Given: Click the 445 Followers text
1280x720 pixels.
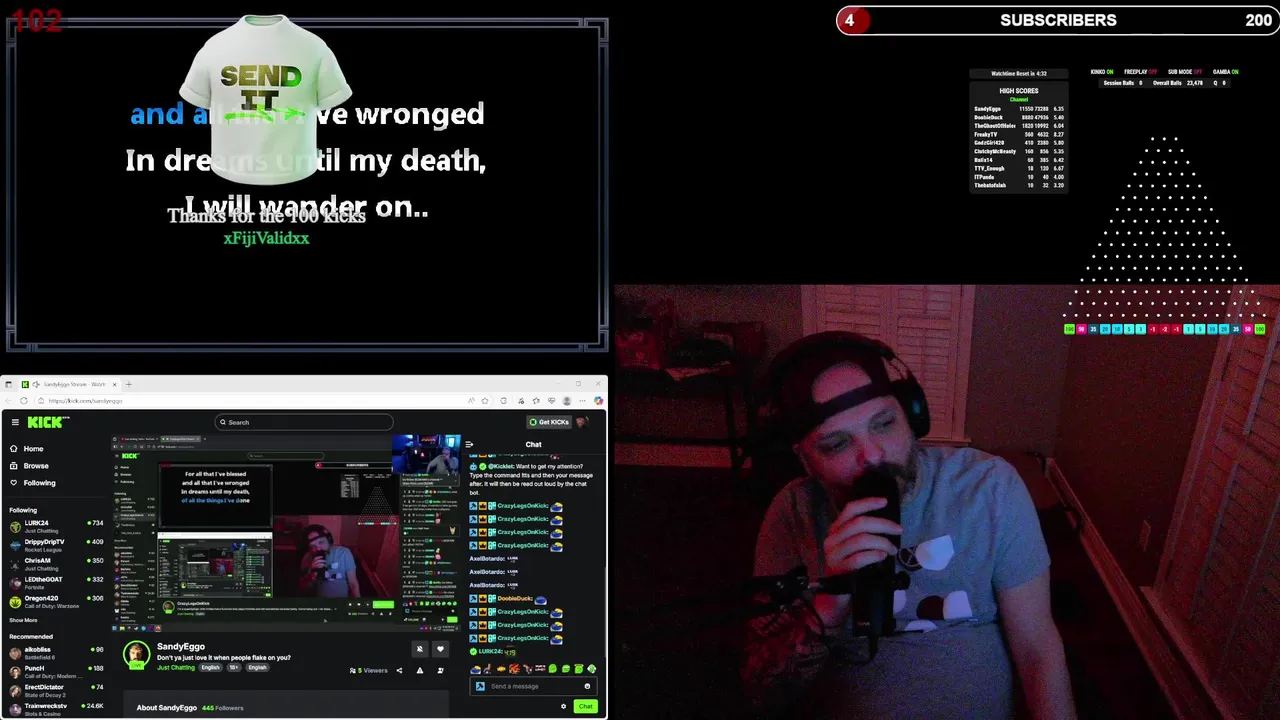Looking at the screenshot, I should click(x=222, y=708).
